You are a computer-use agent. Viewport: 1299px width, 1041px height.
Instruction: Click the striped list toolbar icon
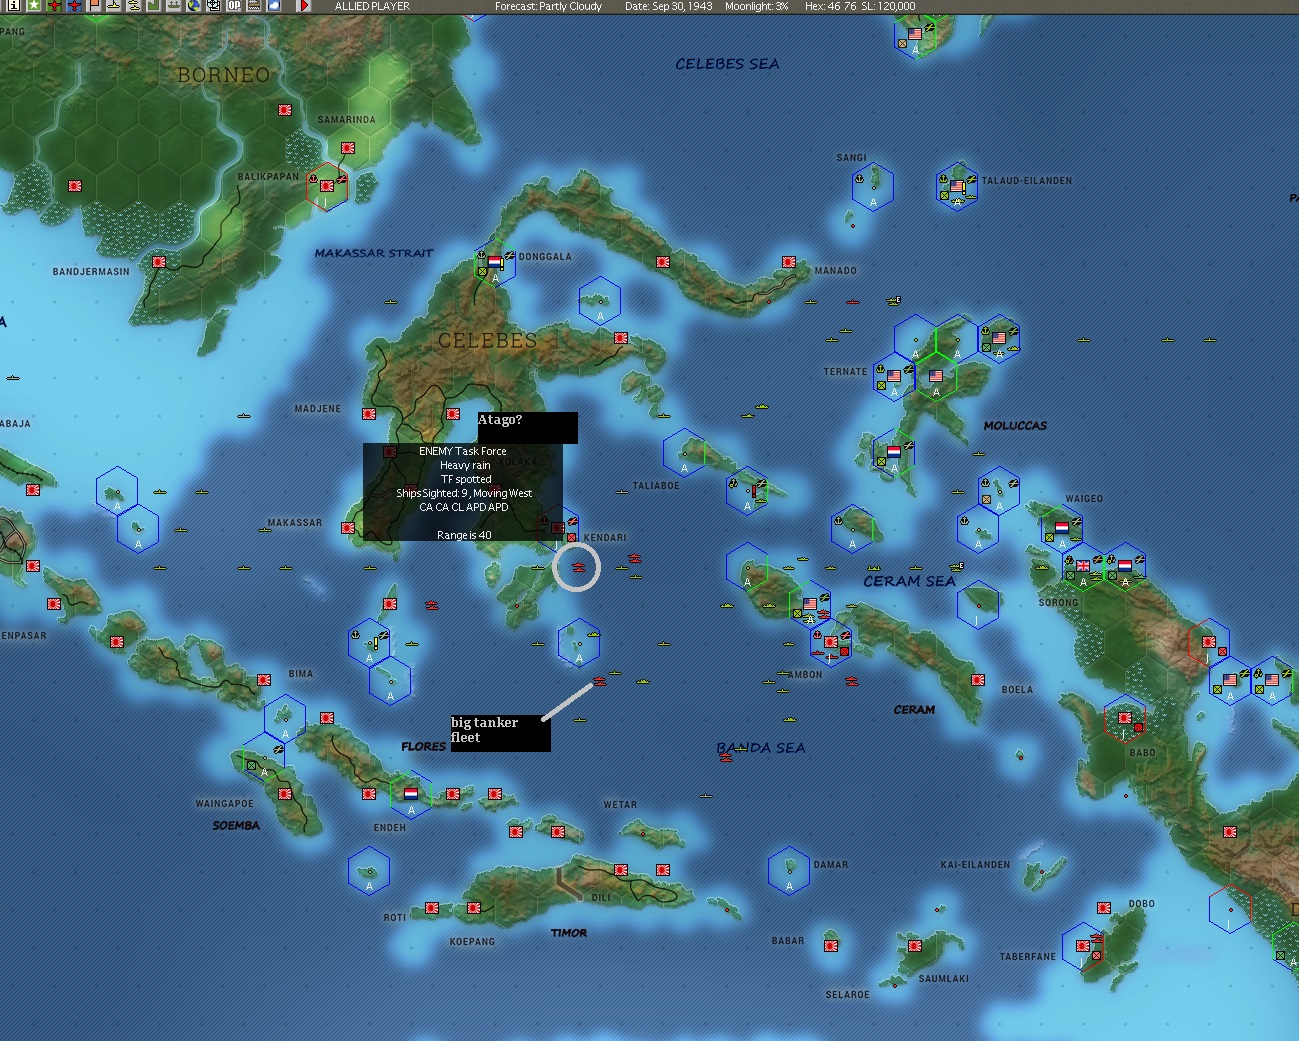[254, 5]
